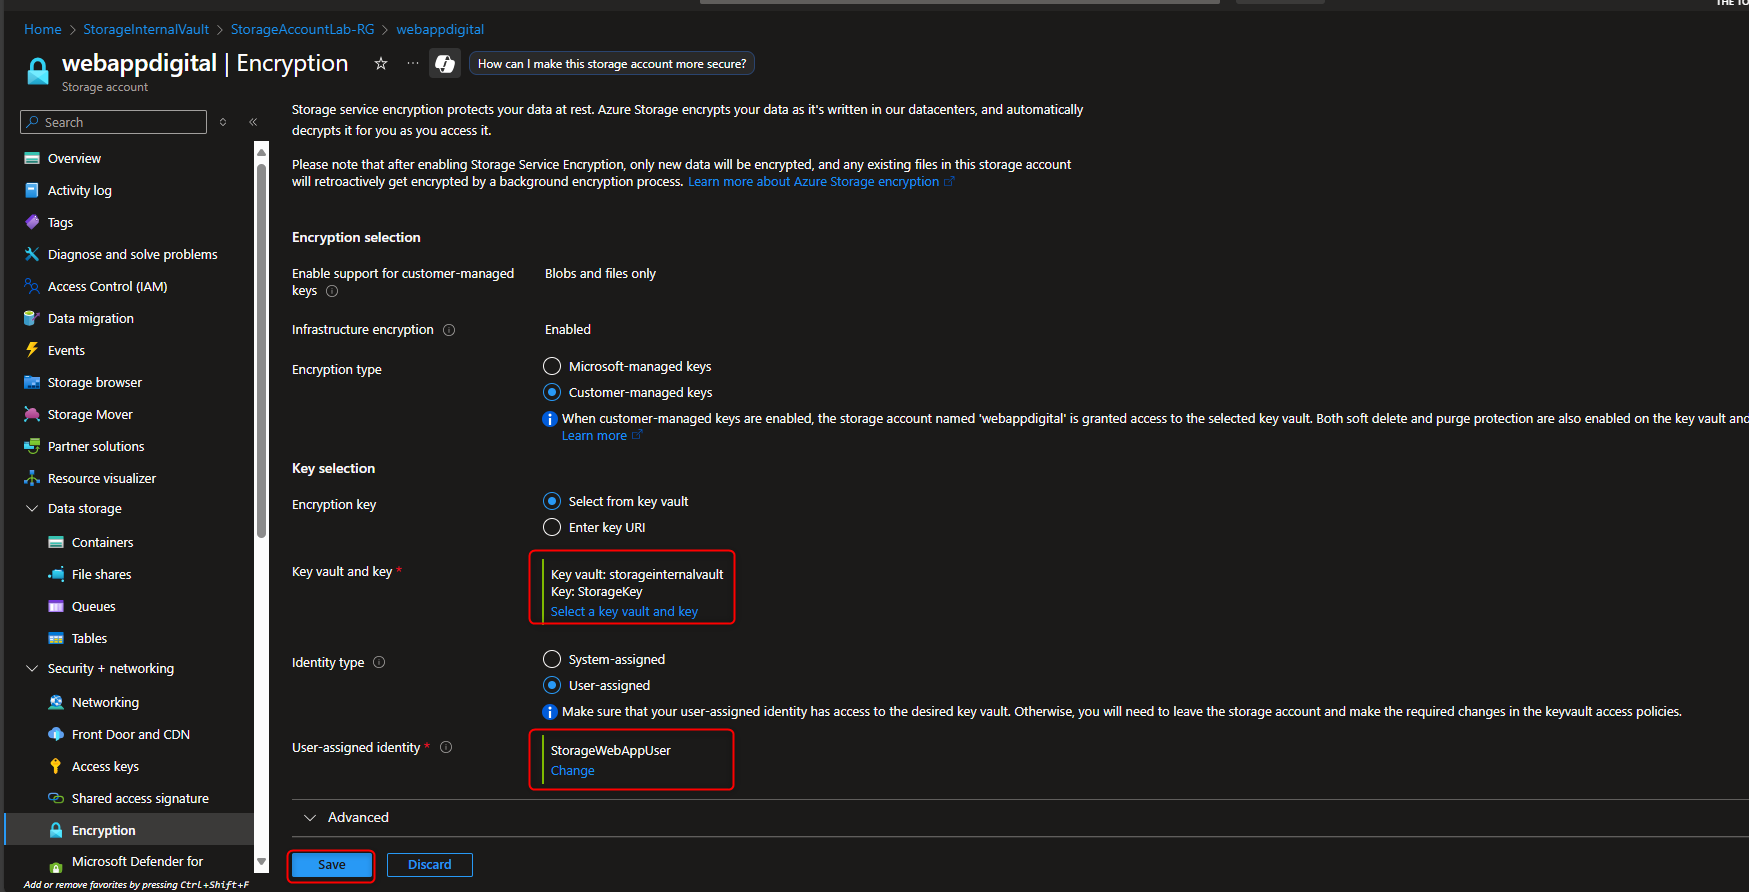Click 'How can I make this storage account more secure?'
This screenshot has height=892, width=1749.
[612, 64]
